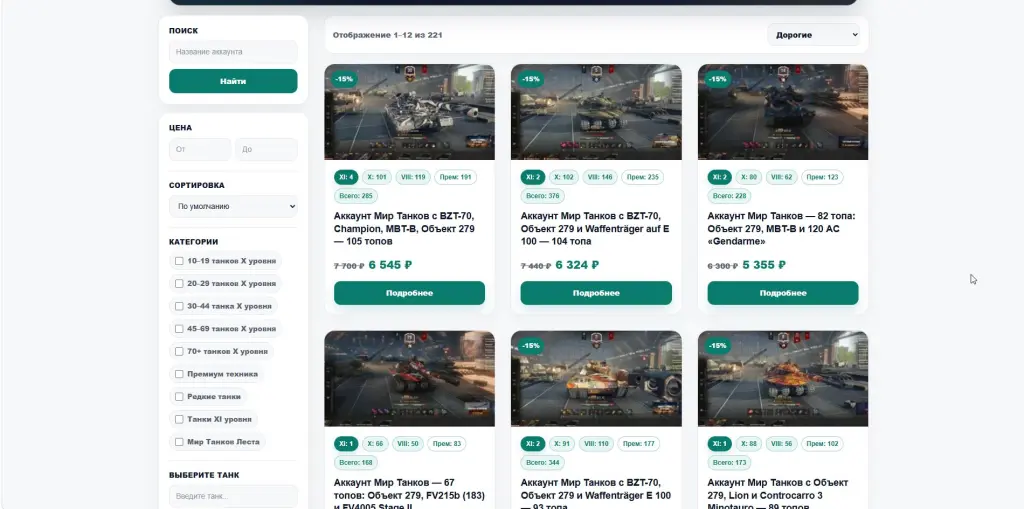Click the X: 80 tag
This screenshot has width=1024, height=509.
749,177
